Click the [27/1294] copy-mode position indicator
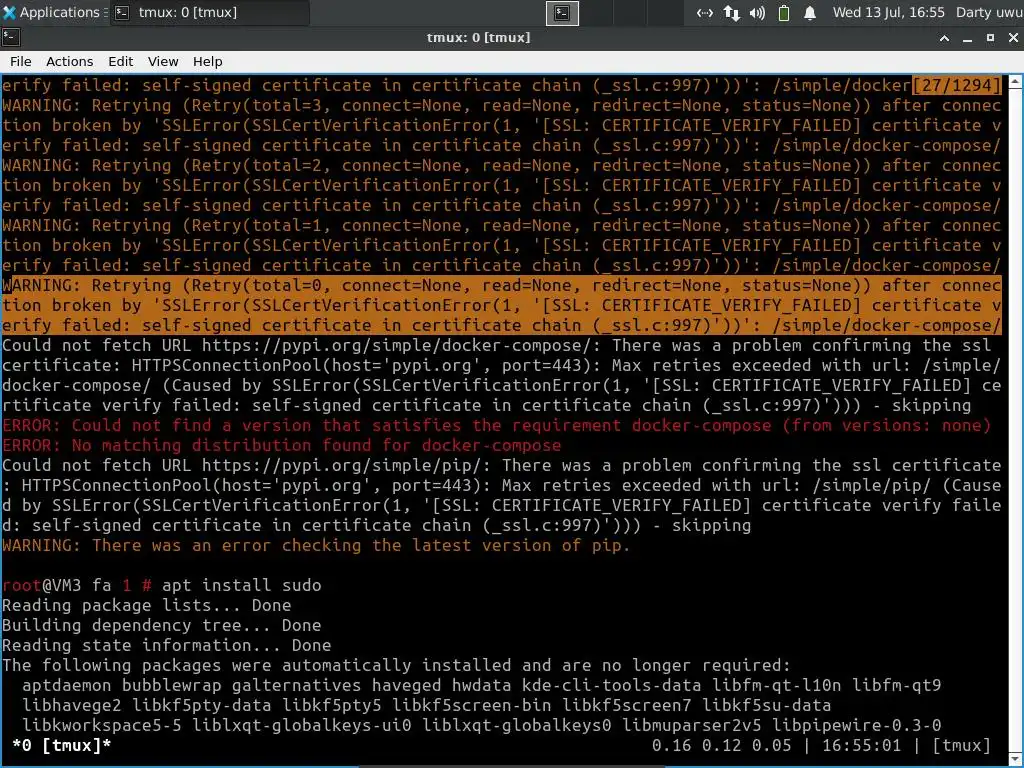1024x768 pixels. tap(955, 85)
